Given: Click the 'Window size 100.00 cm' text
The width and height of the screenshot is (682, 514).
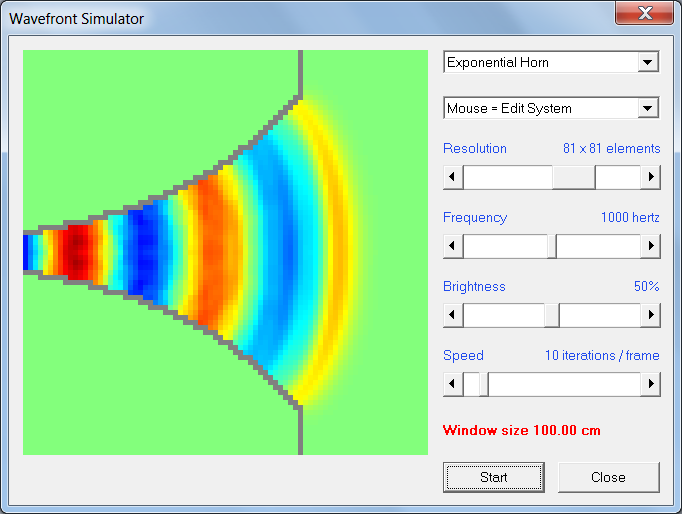Looking at the screenshot, I should pos(522,431).
